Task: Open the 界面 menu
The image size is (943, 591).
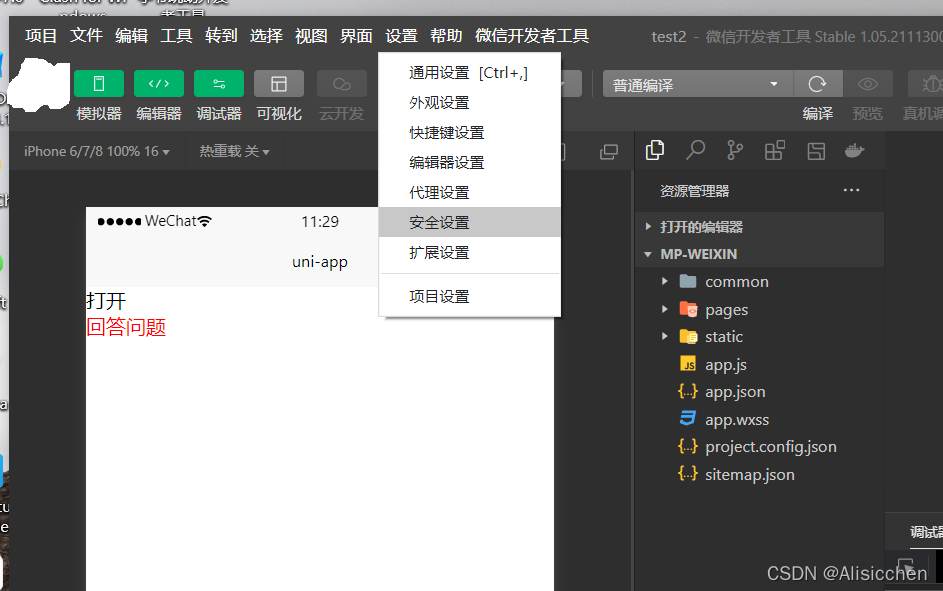Action: (356, 36)
